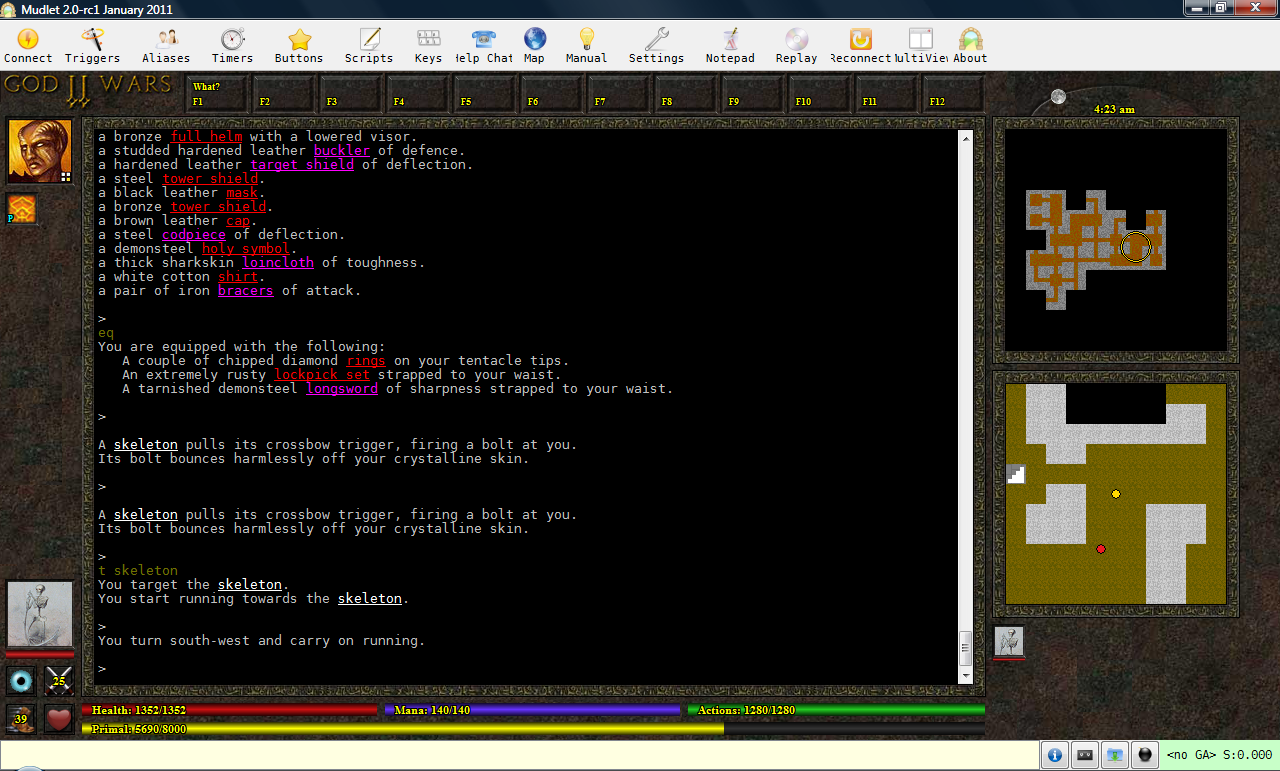Click the 'buckler' item link
1280x771 pixels.
click(x=342, y=151)
